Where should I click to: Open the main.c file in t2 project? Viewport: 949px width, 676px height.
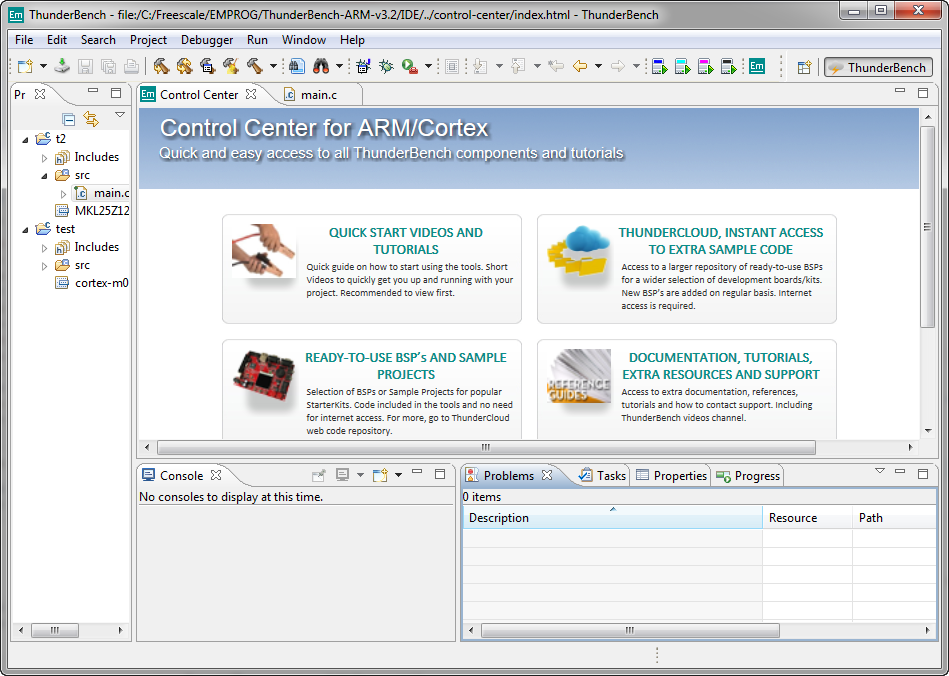pyautogui.click(x=111, y=193)
